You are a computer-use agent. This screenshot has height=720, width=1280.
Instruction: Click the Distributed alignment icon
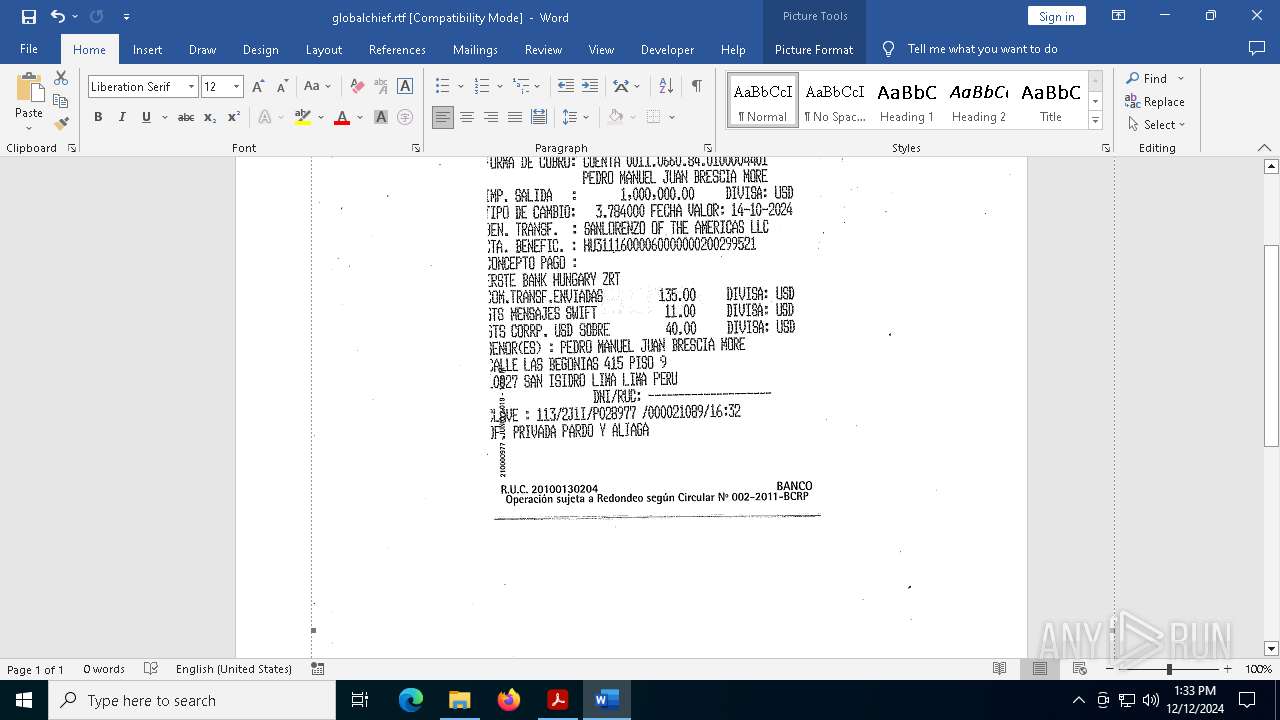(538, 117)
